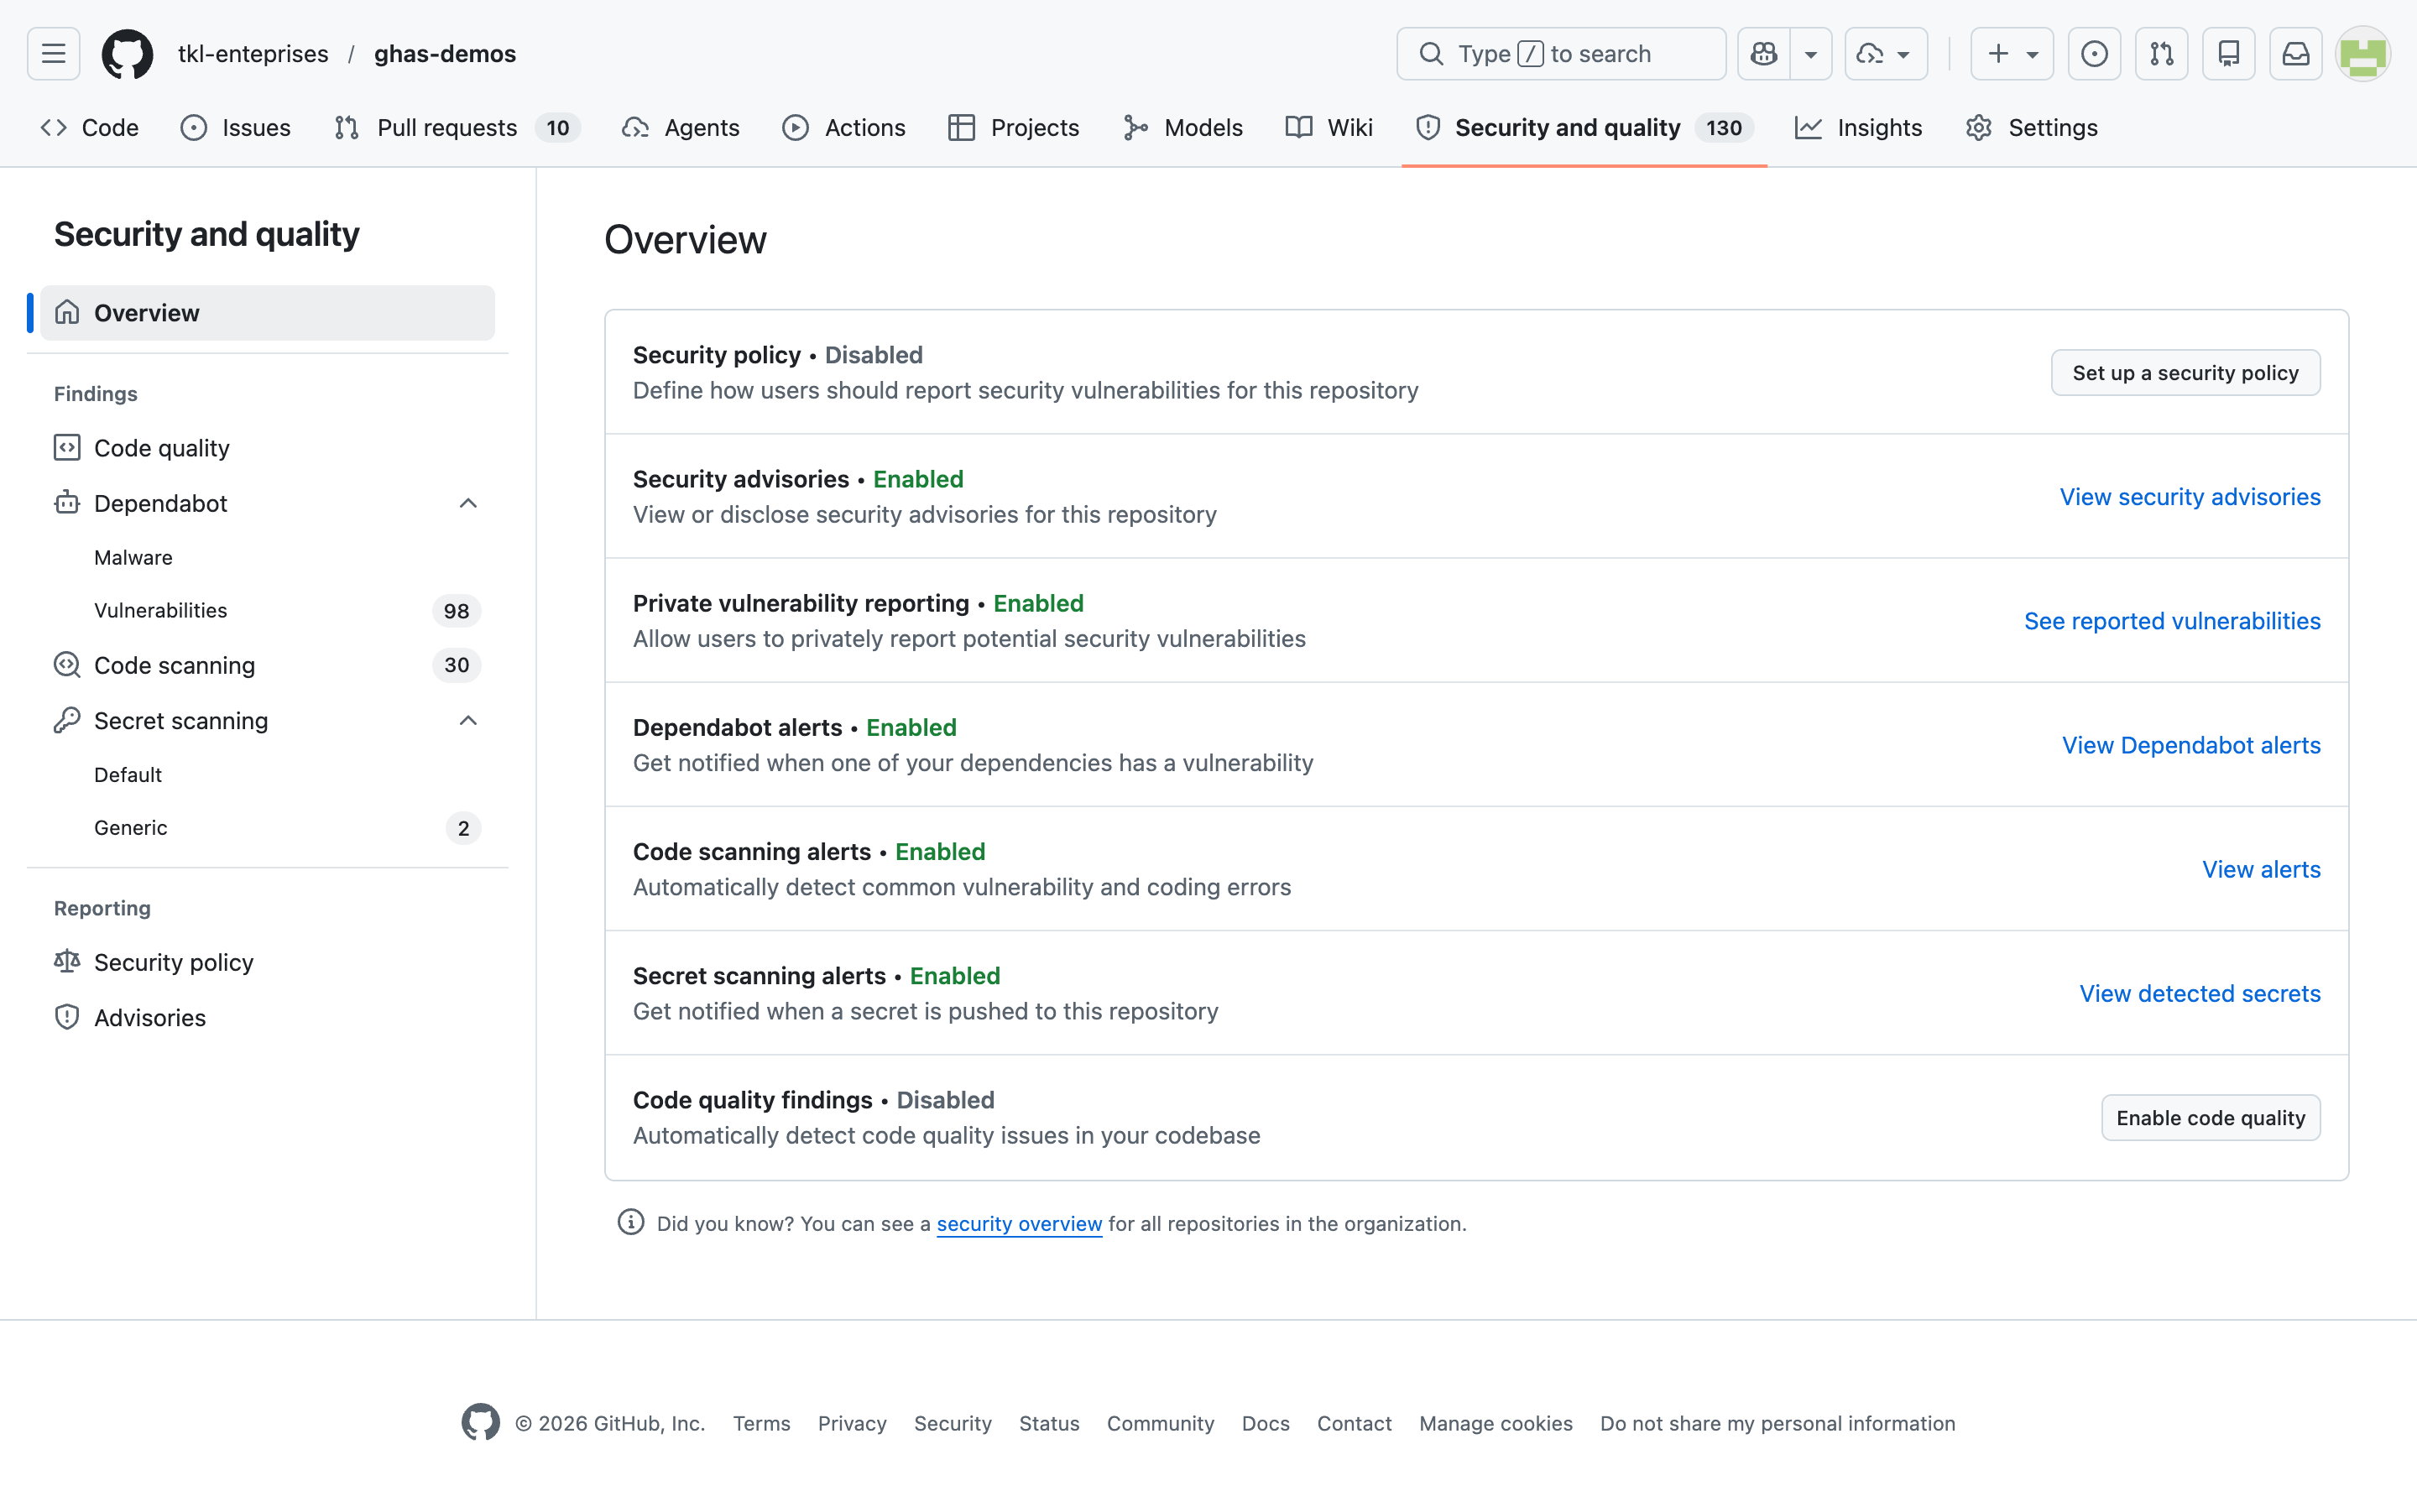
Task: Click Set up a security policy button
Action: pyautogui.click(x=2185, y=373)
